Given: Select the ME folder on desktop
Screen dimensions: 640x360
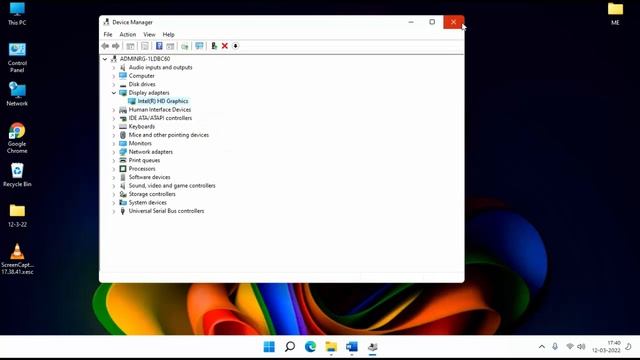Looking at the screenshot, I should [615, 14].
